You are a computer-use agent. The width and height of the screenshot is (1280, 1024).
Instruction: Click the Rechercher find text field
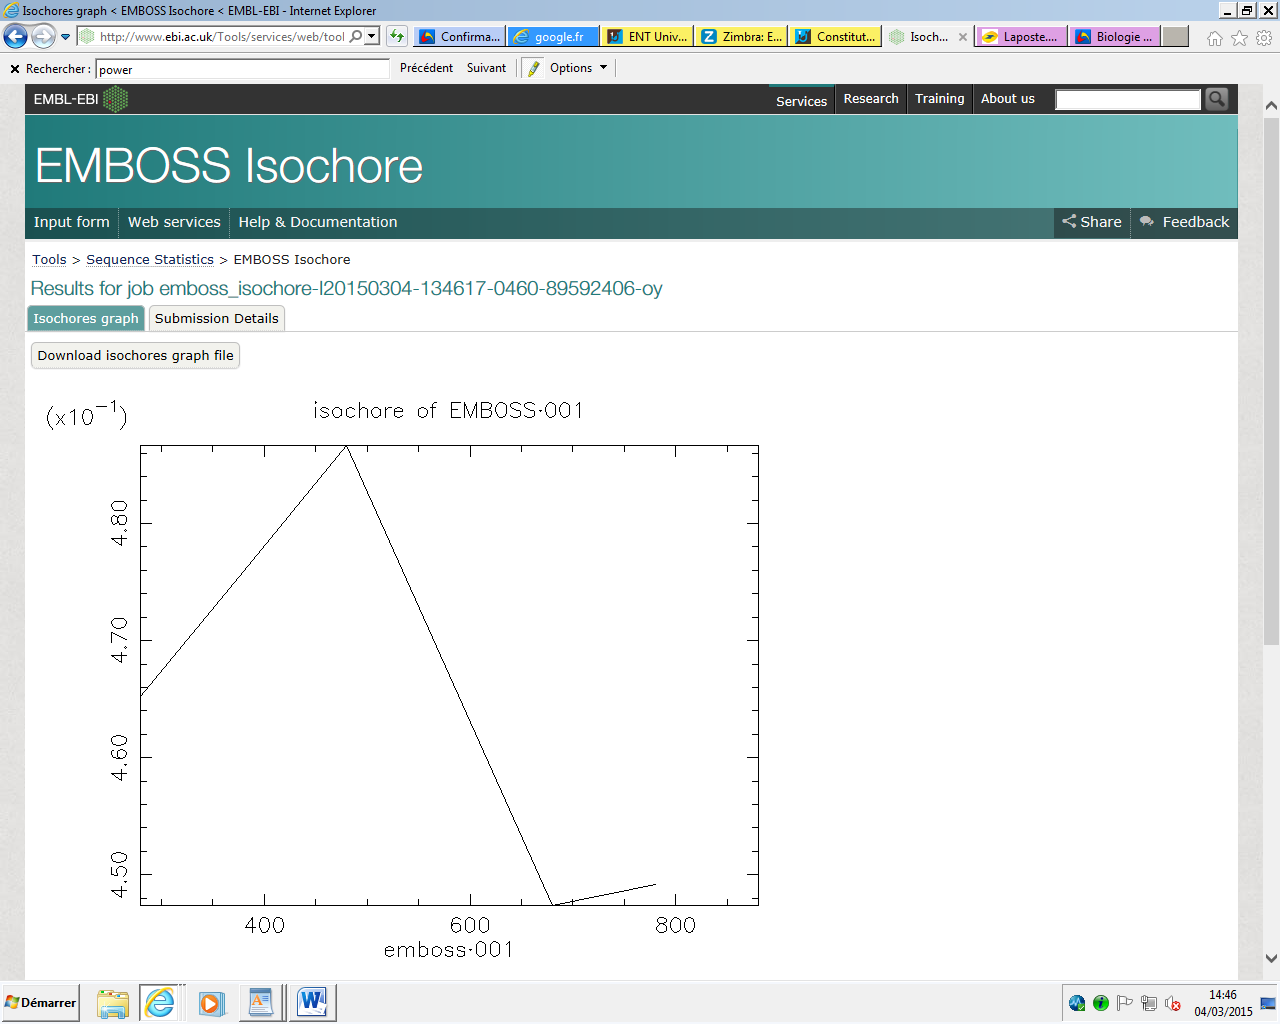[x=242, y=69]
